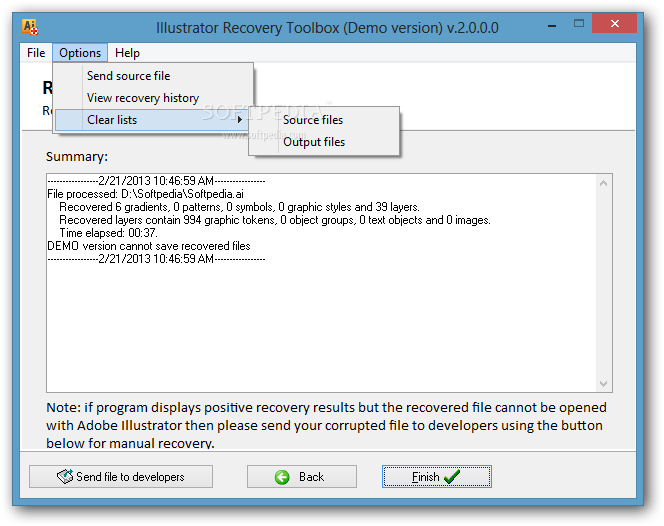This screenshot has height=526, width=664.
Task: Choose Output files in submenu
Action: click(324, 142)
